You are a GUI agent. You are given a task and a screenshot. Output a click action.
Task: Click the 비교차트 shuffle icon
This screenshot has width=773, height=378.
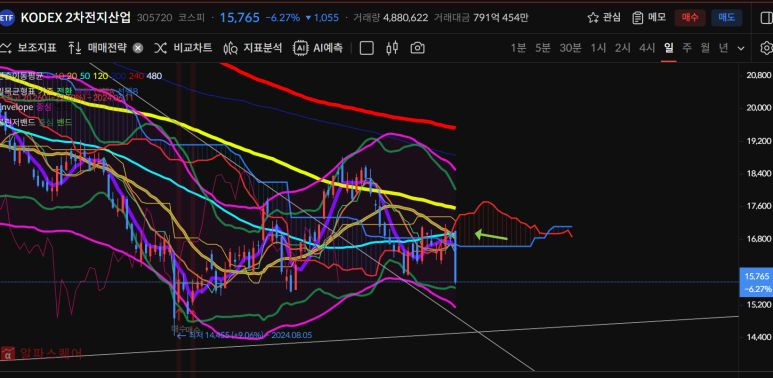(x=160, y=48)
